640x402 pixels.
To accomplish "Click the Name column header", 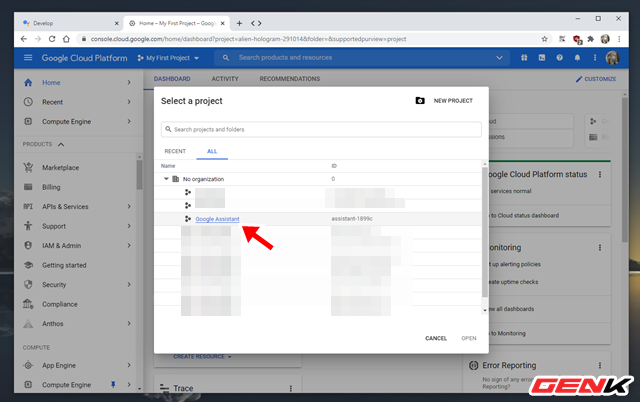I will (x=168, y=166).
